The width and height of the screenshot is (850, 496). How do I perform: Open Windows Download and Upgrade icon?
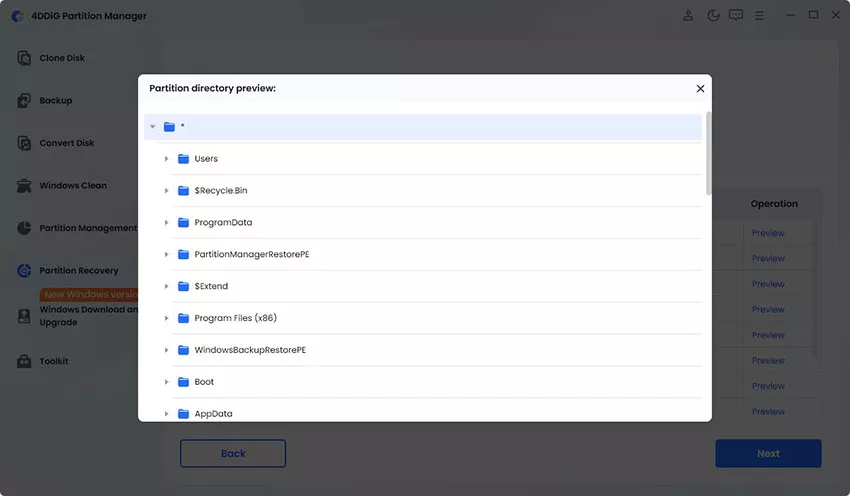click(x=24, y=316)
